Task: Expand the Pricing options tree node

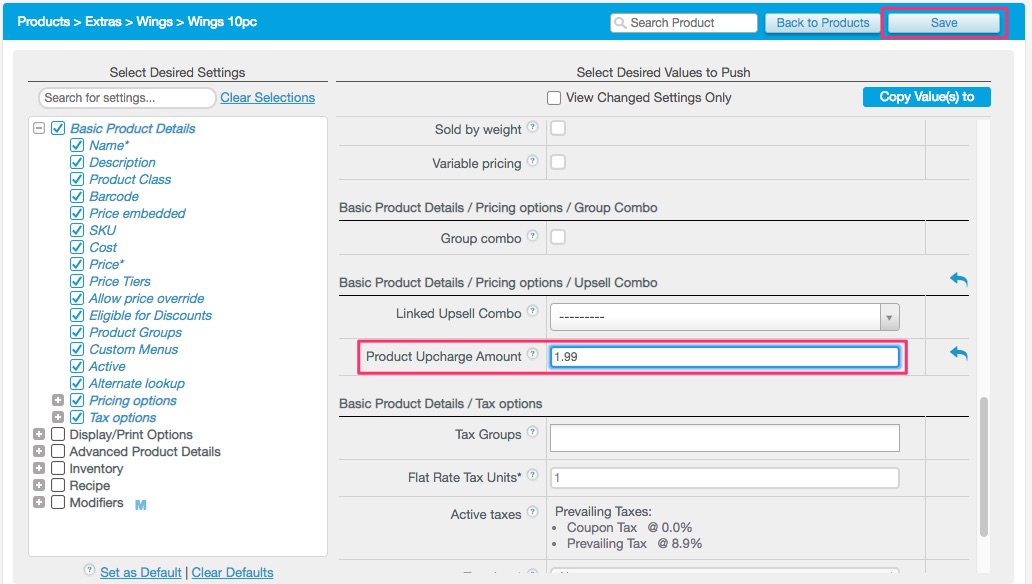Action: point(58,400)
